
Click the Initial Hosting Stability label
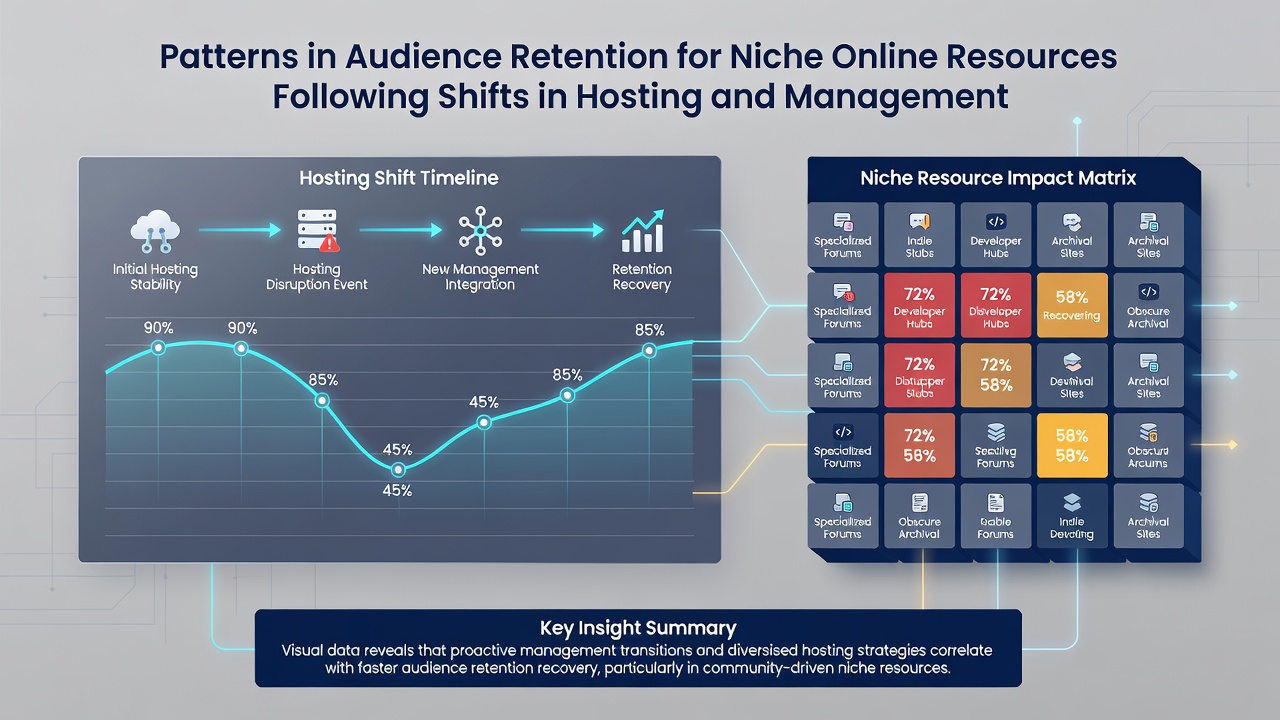156,277
